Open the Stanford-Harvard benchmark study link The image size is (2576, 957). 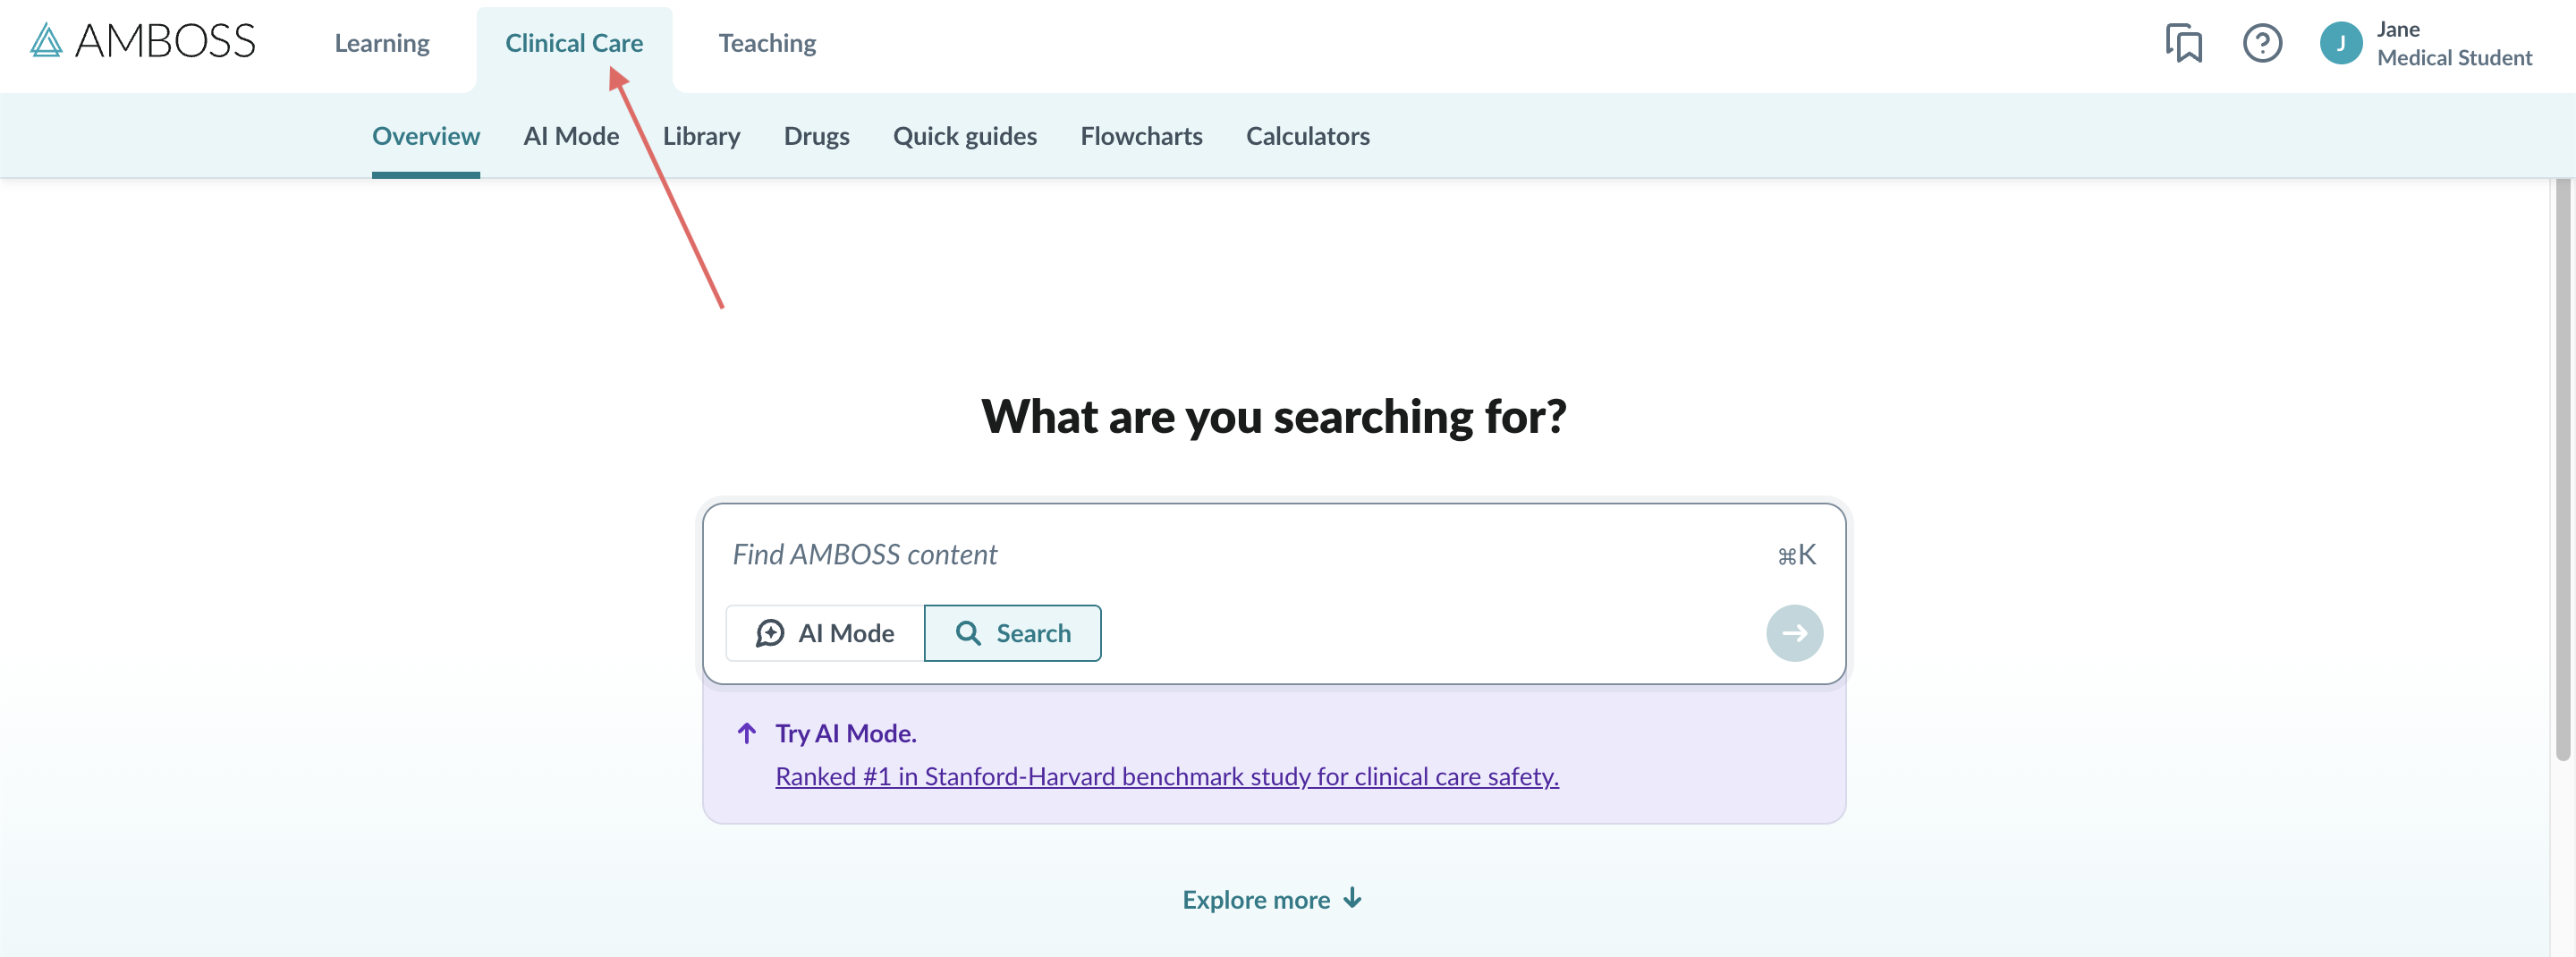click(1166, 776)
